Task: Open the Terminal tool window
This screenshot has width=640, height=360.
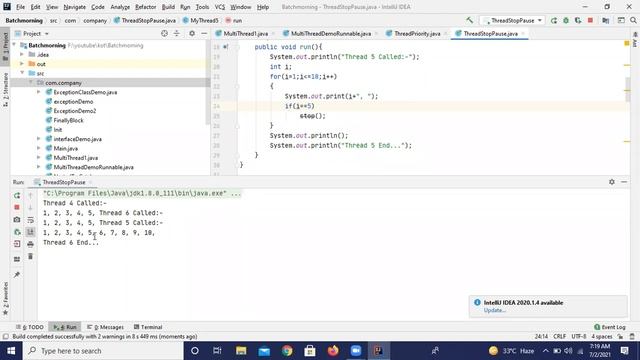Action: point(148,327)
